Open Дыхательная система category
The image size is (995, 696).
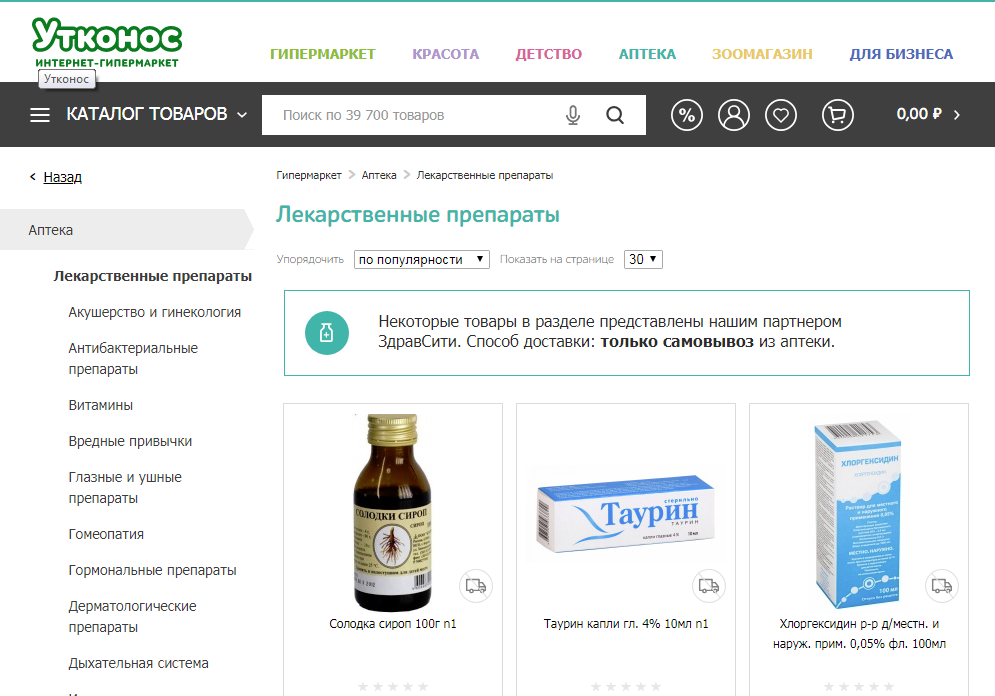coord(138,664)
